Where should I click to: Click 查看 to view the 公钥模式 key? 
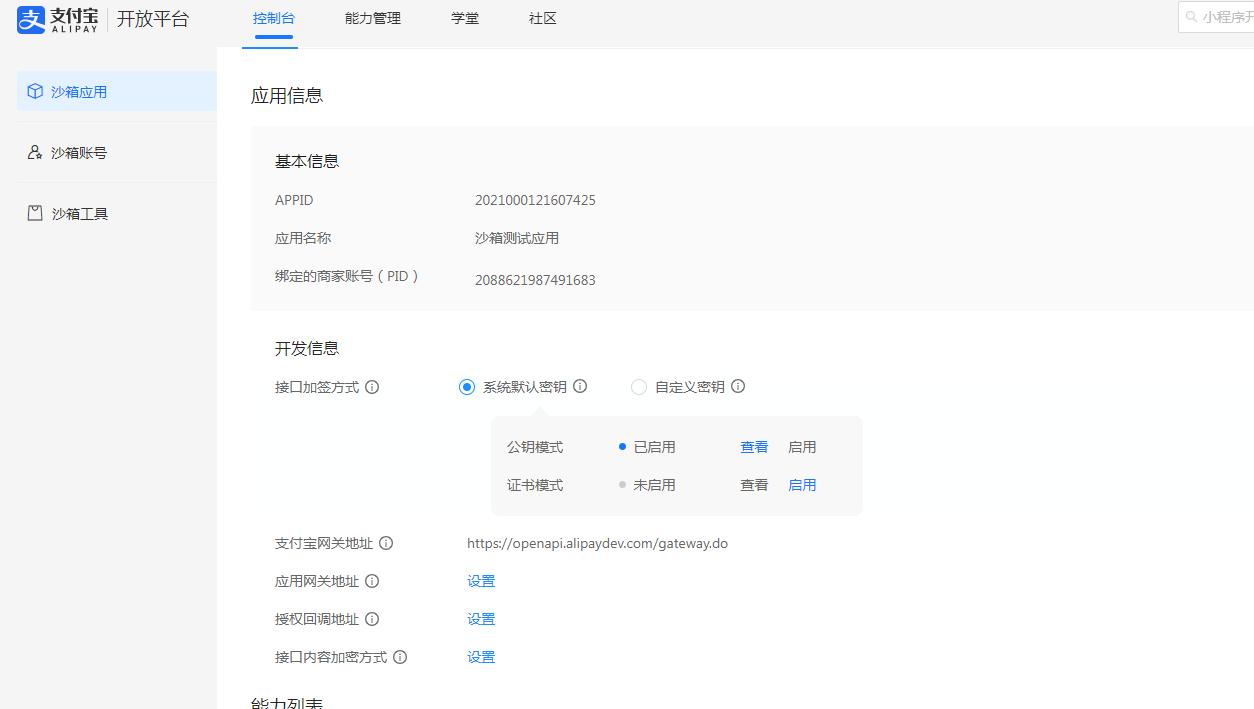[x=754, y=446]
